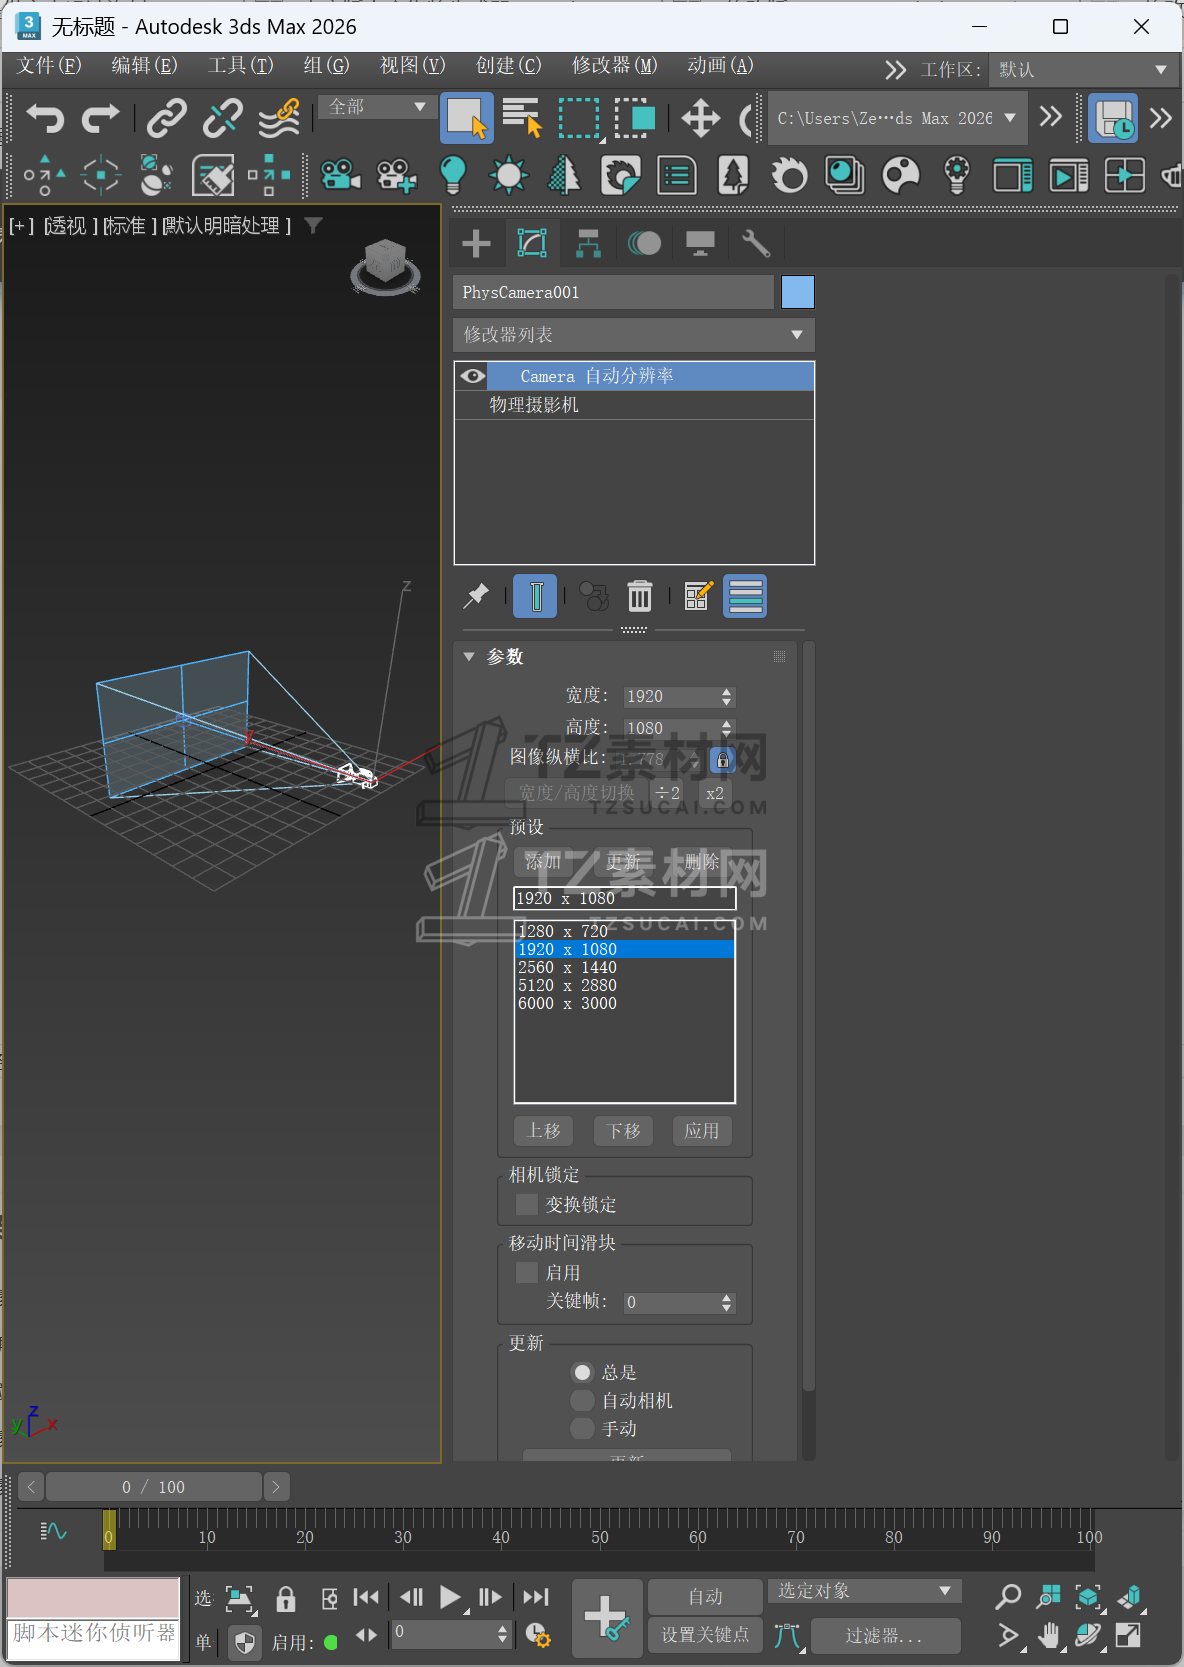The image size is (1184, 1667).
Task: Open the Display panel tab
Action: click(x=700, y=243)
